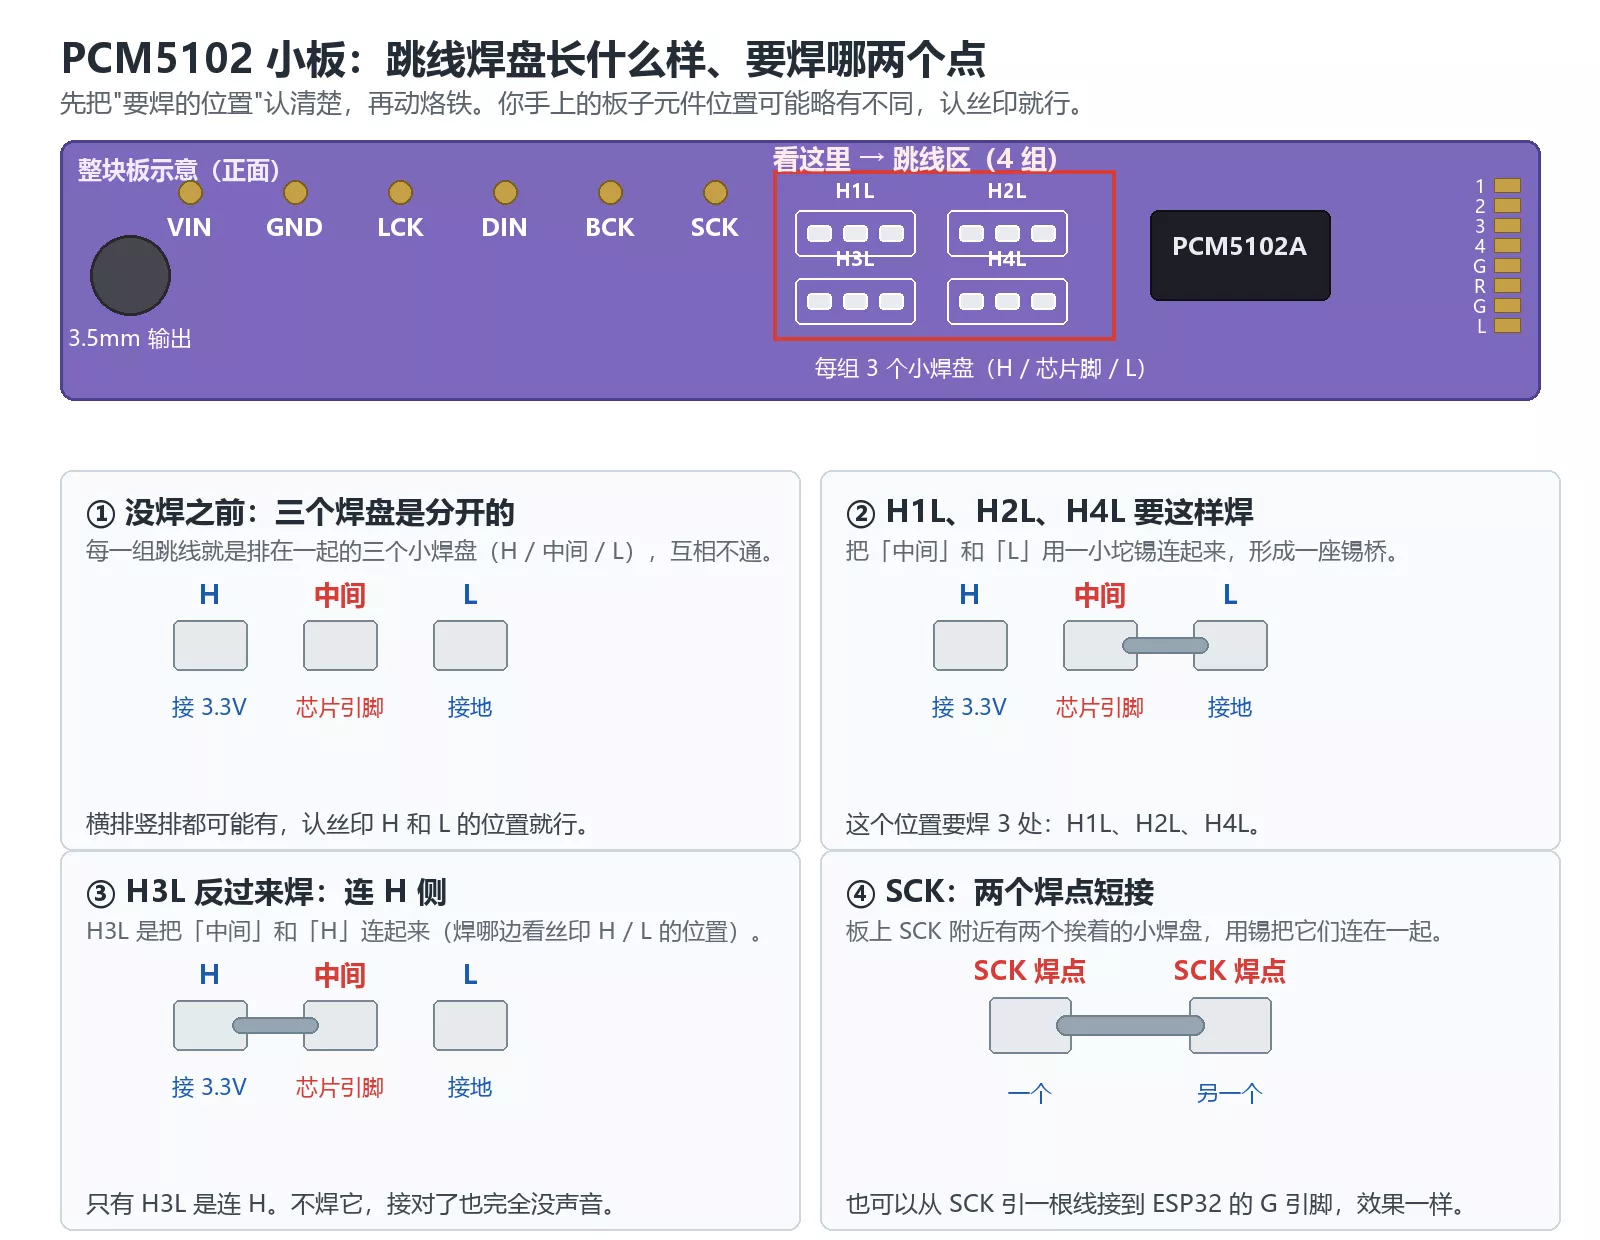The width and height of the screenshot is (1600, 1240).
Task: Select the gold pad above SCK on board
Action: 715,192
